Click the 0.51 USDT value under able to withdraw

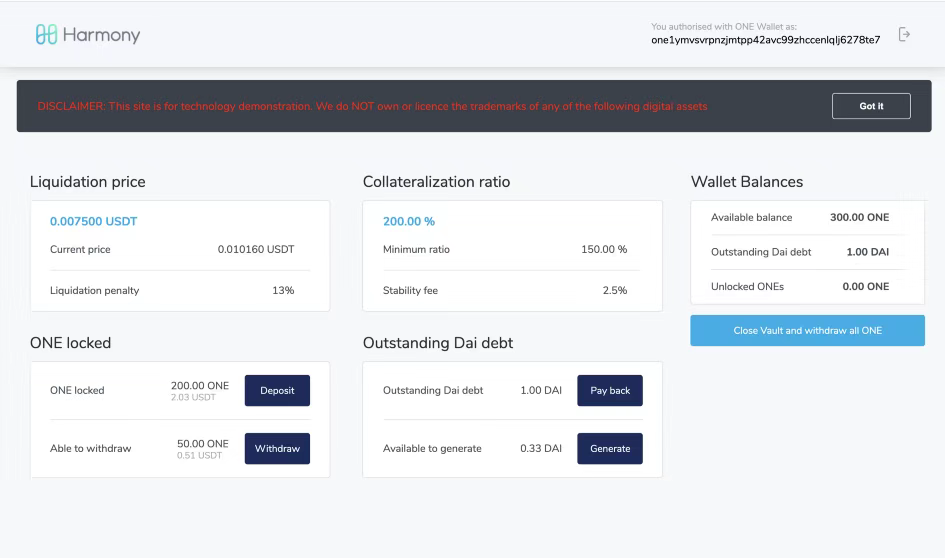(199, 455)
